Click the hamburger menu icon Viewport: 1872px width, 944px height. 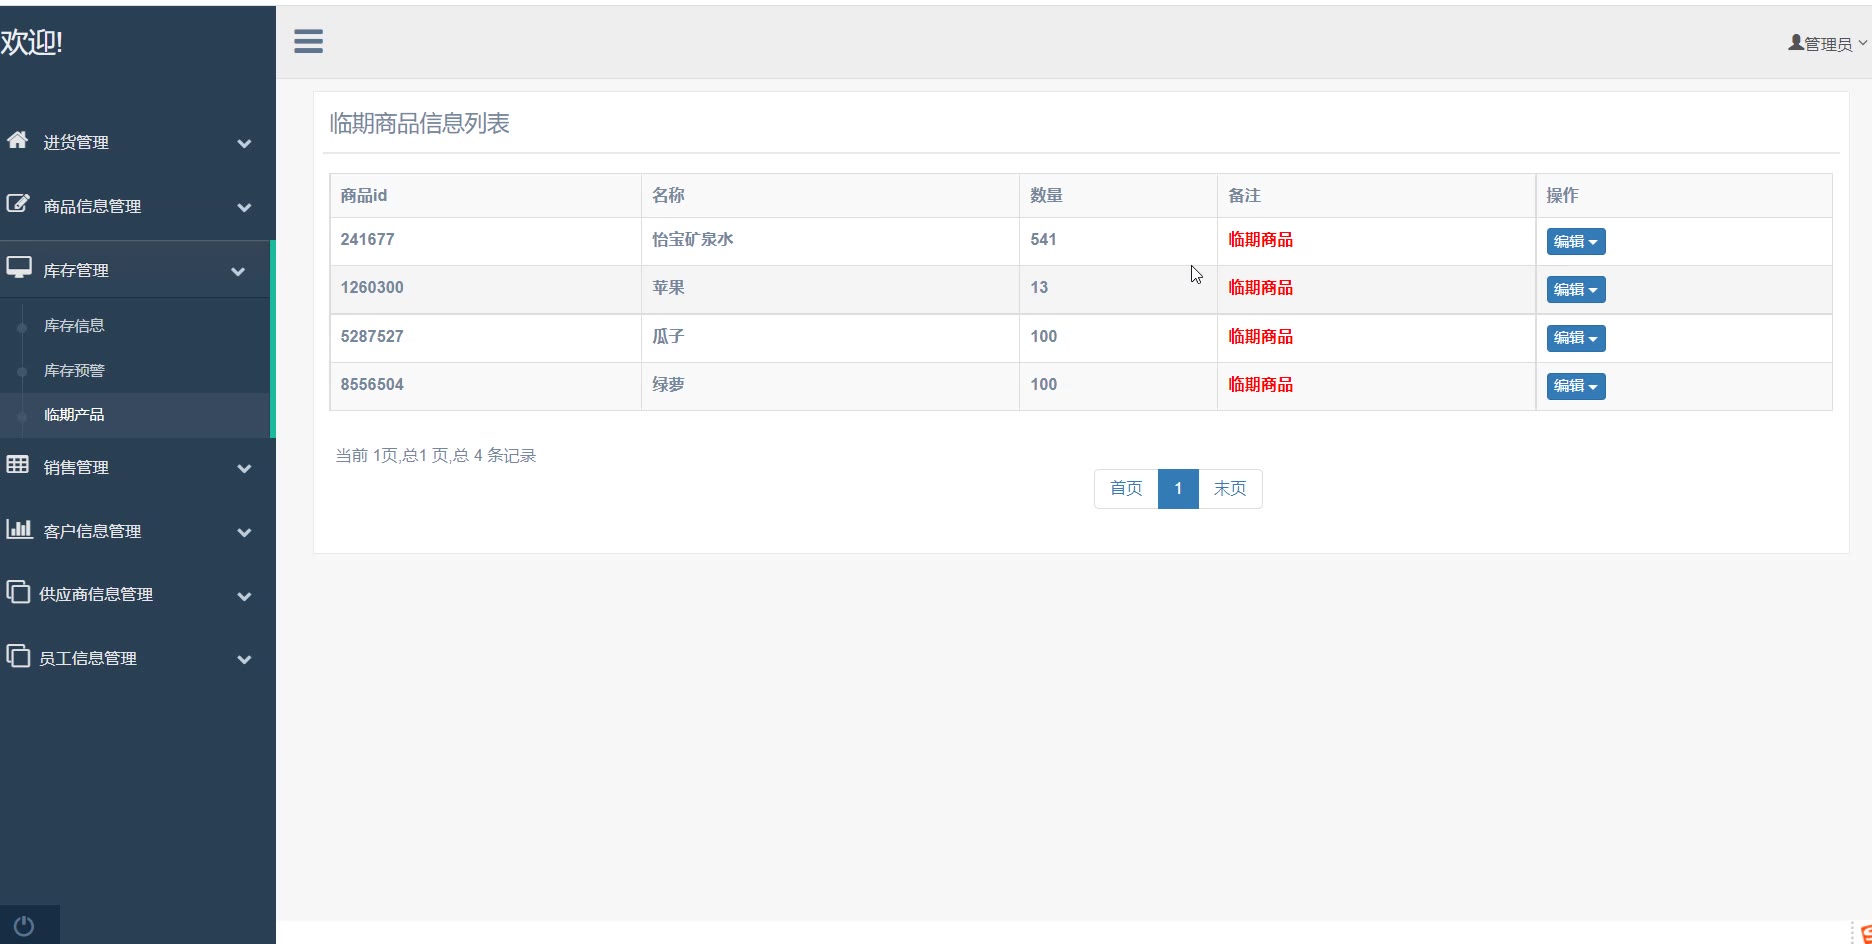click(308, 41)
